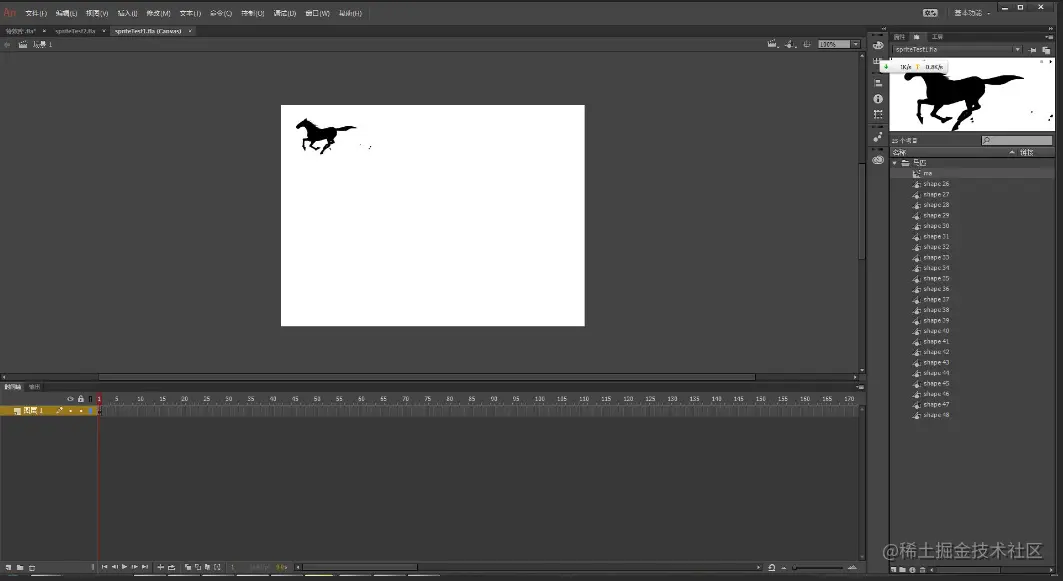This screenshot has height=581, width=1063.
Task: Open the View menu (V)
Action: (x=97, y=14)
